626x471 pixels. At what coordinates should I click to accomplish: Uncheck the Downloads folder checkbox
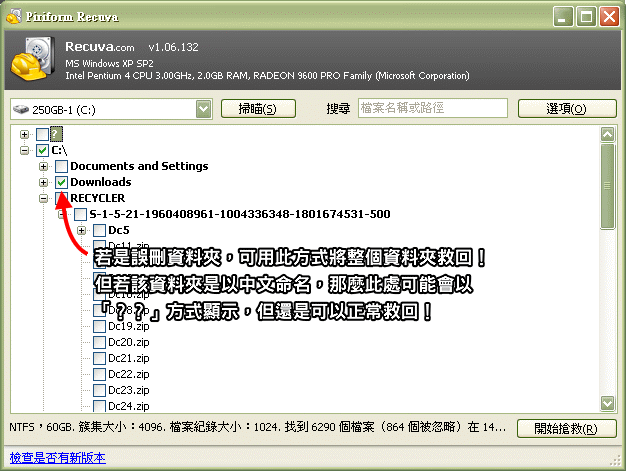tap(61, 182)
